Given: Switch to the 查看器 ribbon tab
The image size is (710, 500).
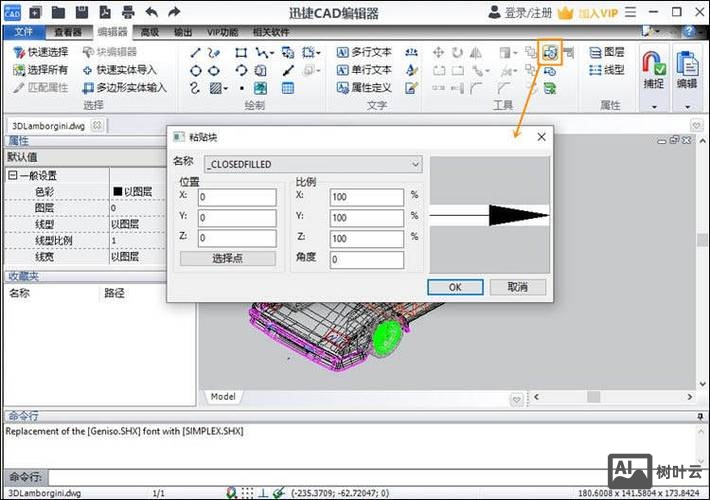Looking at the screenshot, I should click(66, 32).
